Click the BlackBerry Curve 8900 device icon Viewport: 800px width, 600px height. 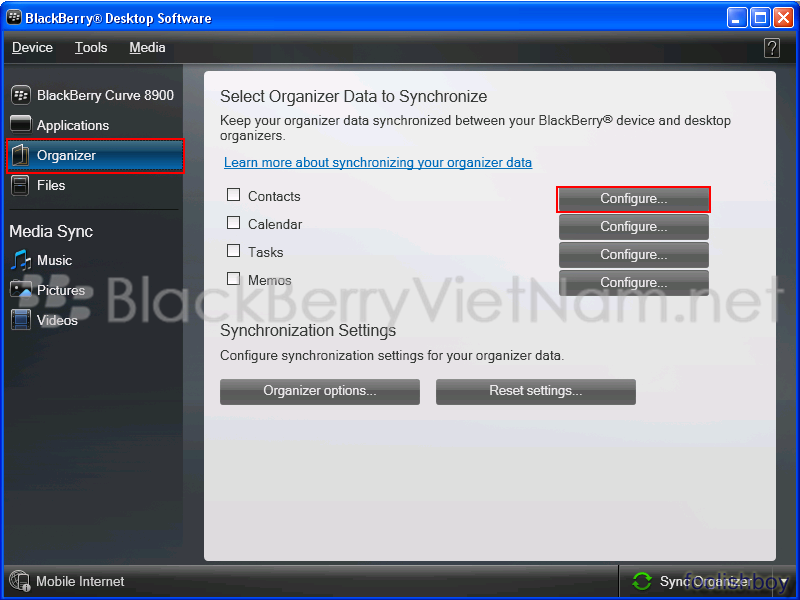tap(21, 95)
